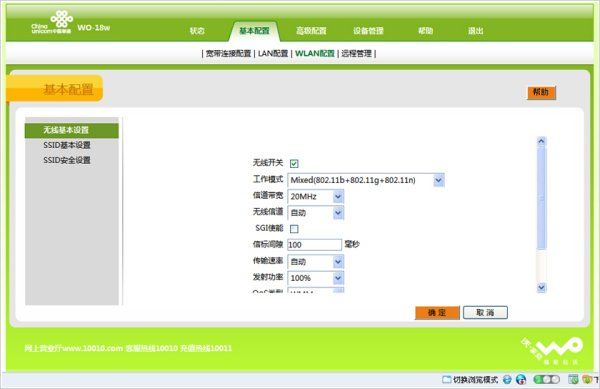Enable the SGI使能 checkbox
The width and height of the screenshot is (600, 389).
pyautogui.click(x=294, y=229)
